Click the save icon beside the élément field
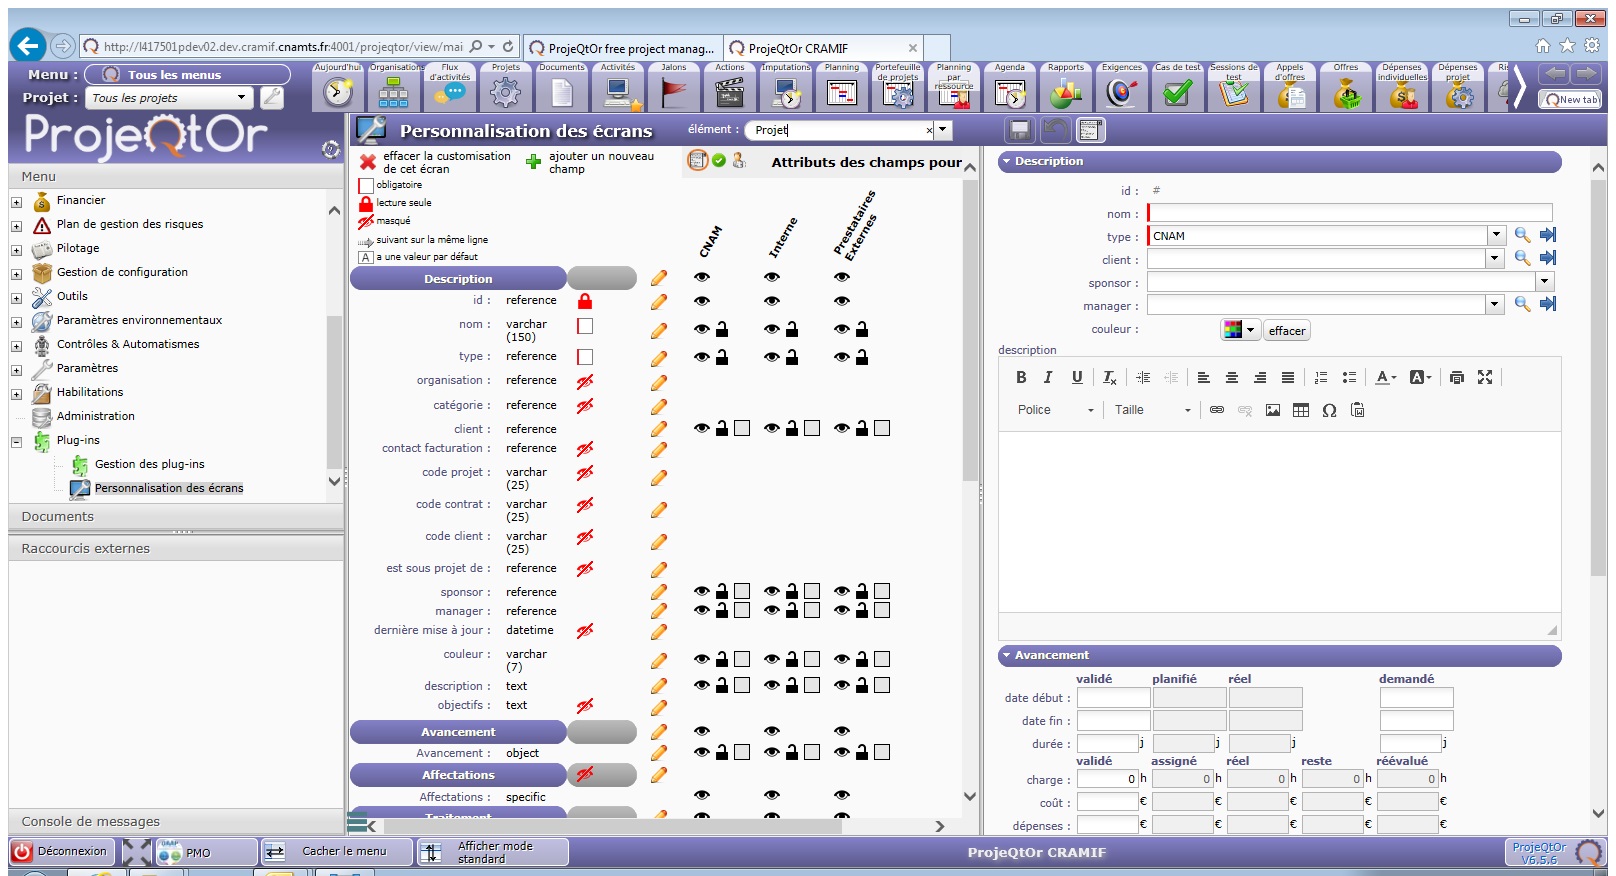 (x=1019, y=130)
